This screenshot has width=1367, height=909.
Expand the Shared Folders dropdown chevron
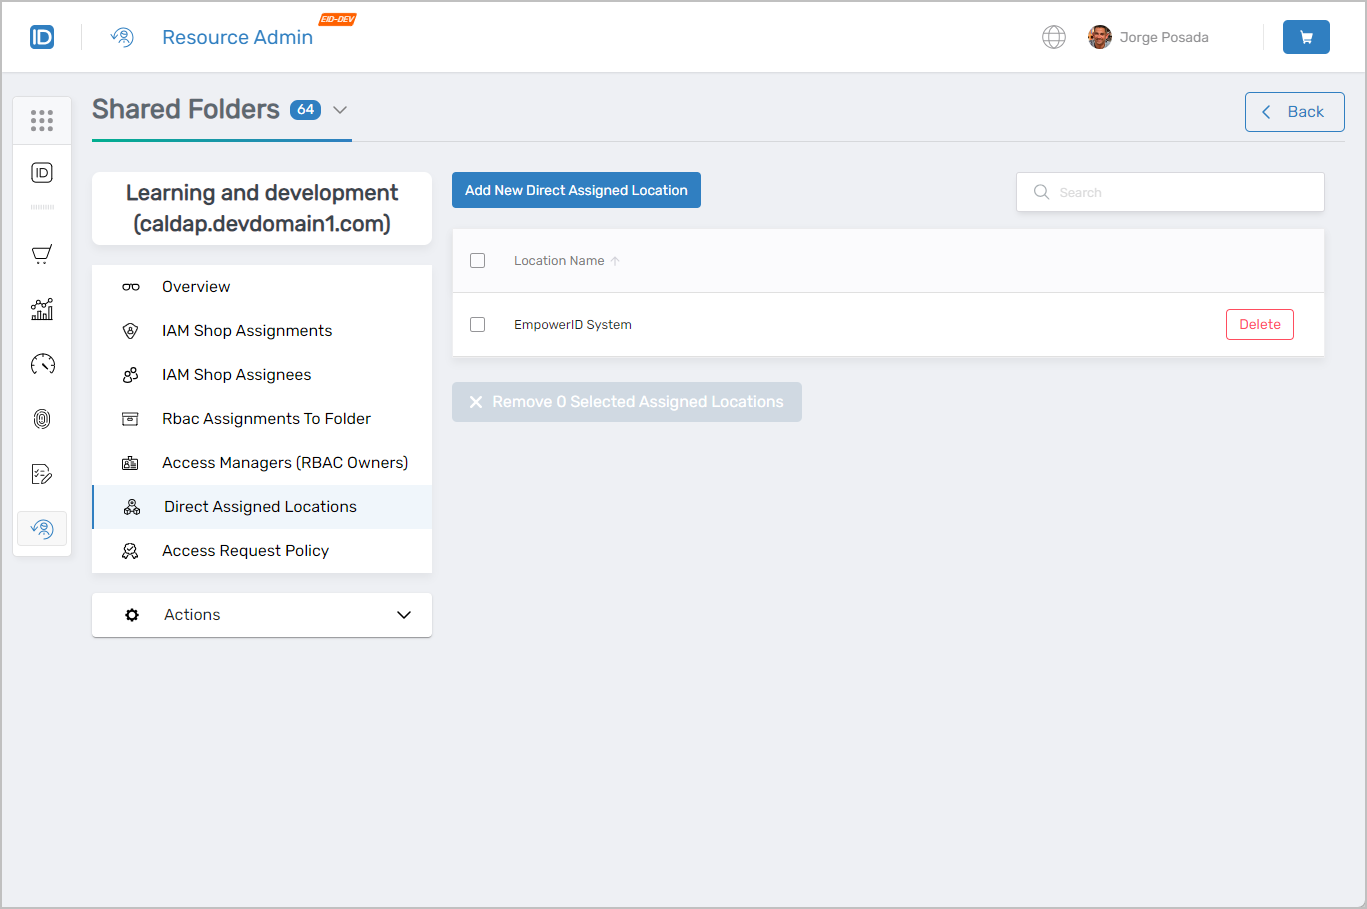[x=340, y=110]
